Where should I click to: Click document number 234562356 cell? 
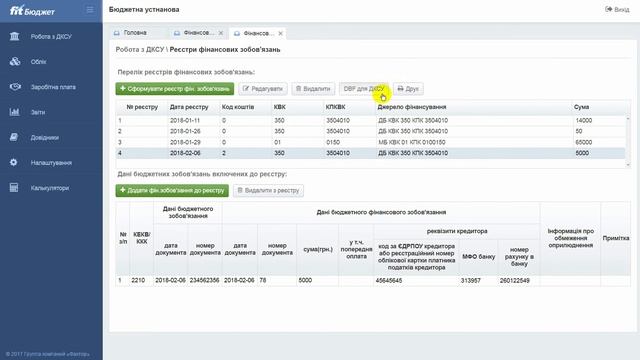[x=204, y=280]
